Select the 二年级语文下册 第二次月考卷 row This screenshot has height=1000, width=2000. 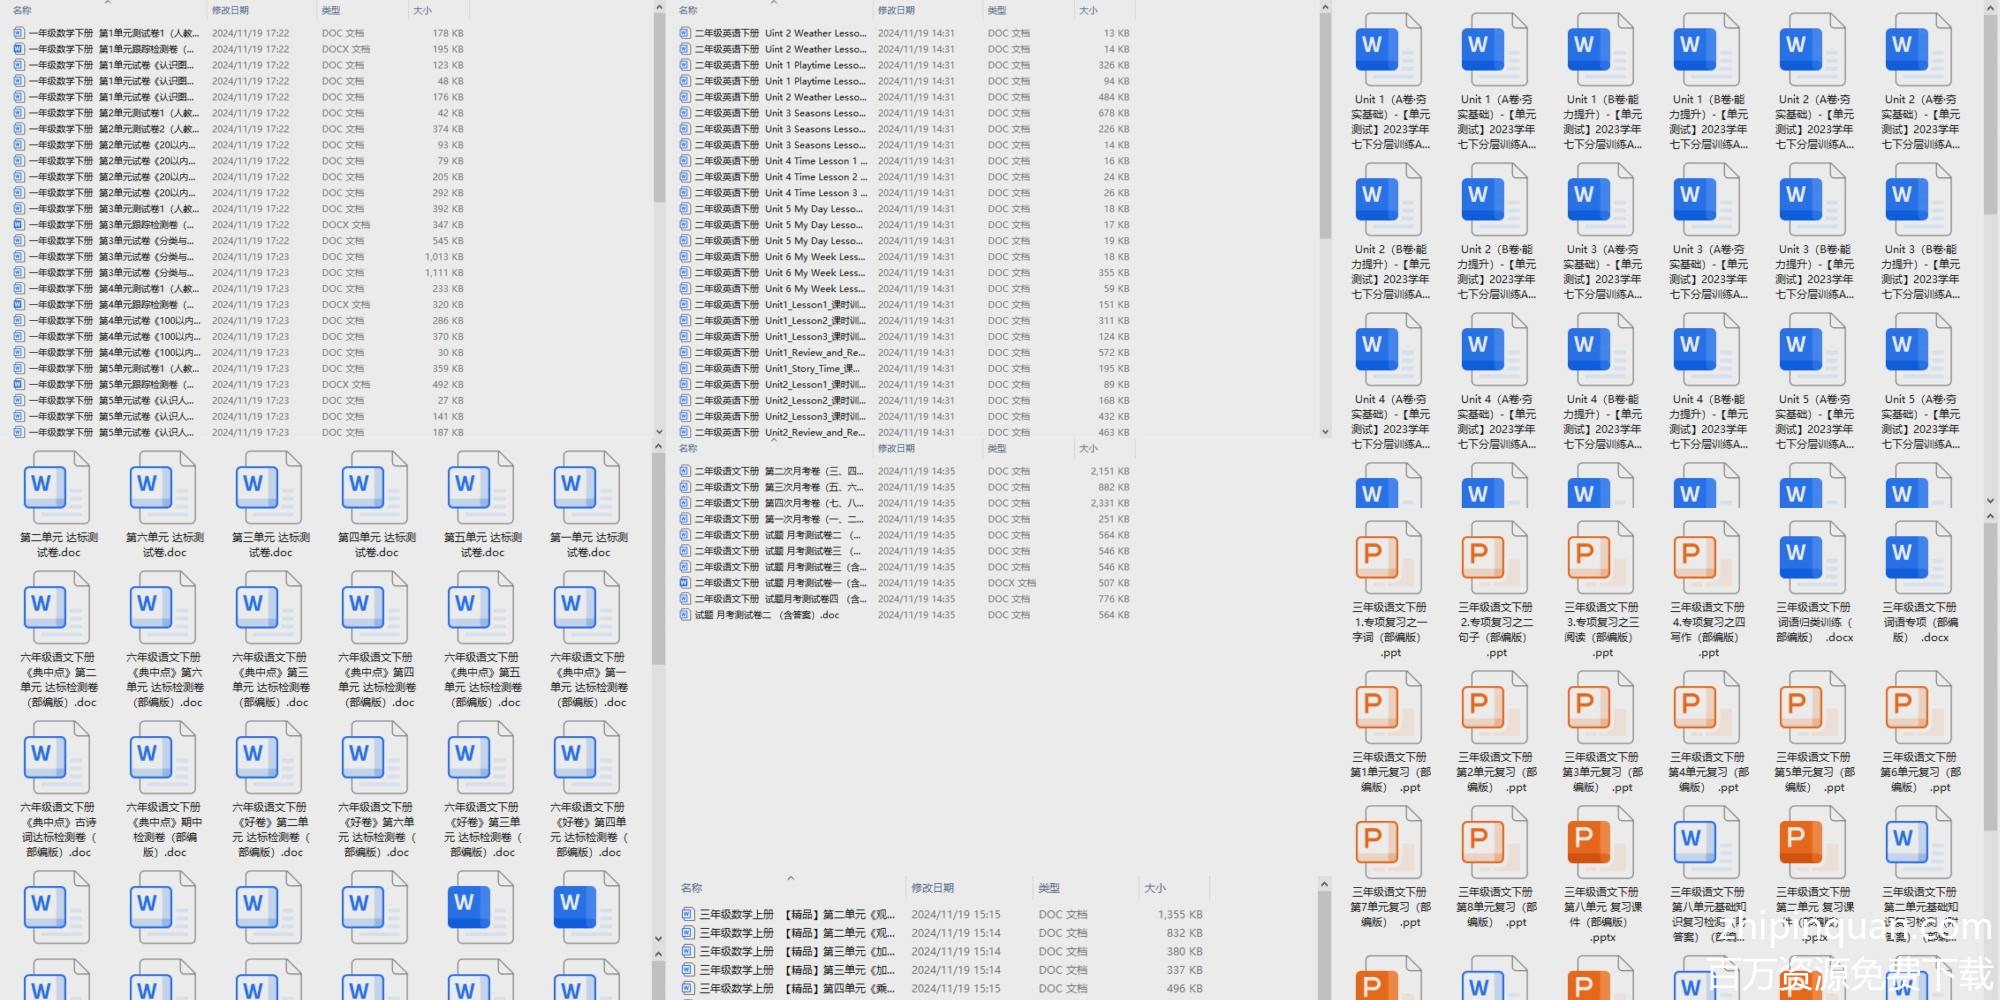(780, 471)
